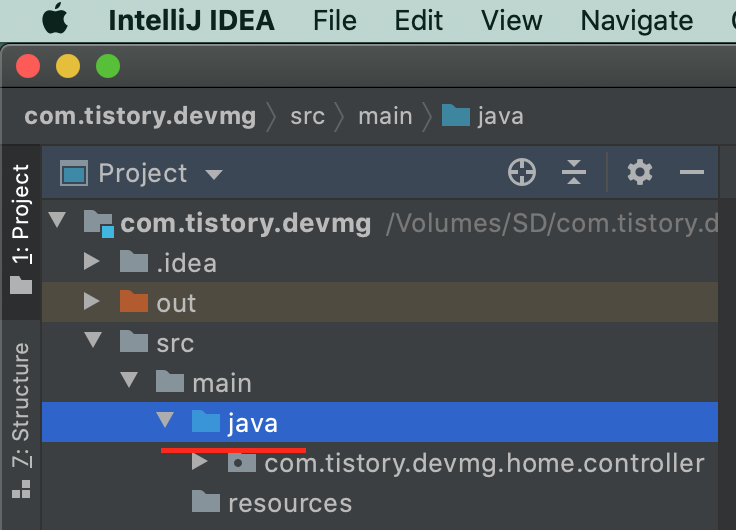Screen dimensions: 736x530
Task: Collapse all tree nodes icon
Action: (574, 172)
